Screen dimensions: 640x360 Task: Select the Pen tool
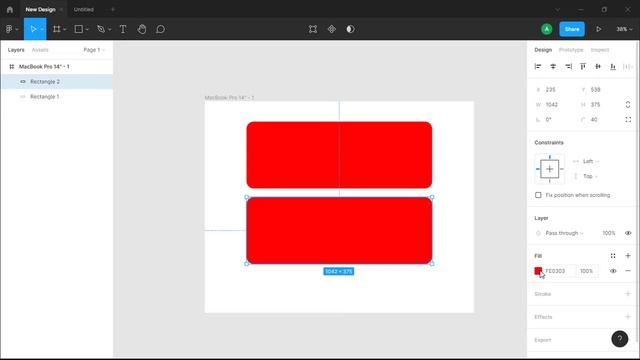[101, 29]
